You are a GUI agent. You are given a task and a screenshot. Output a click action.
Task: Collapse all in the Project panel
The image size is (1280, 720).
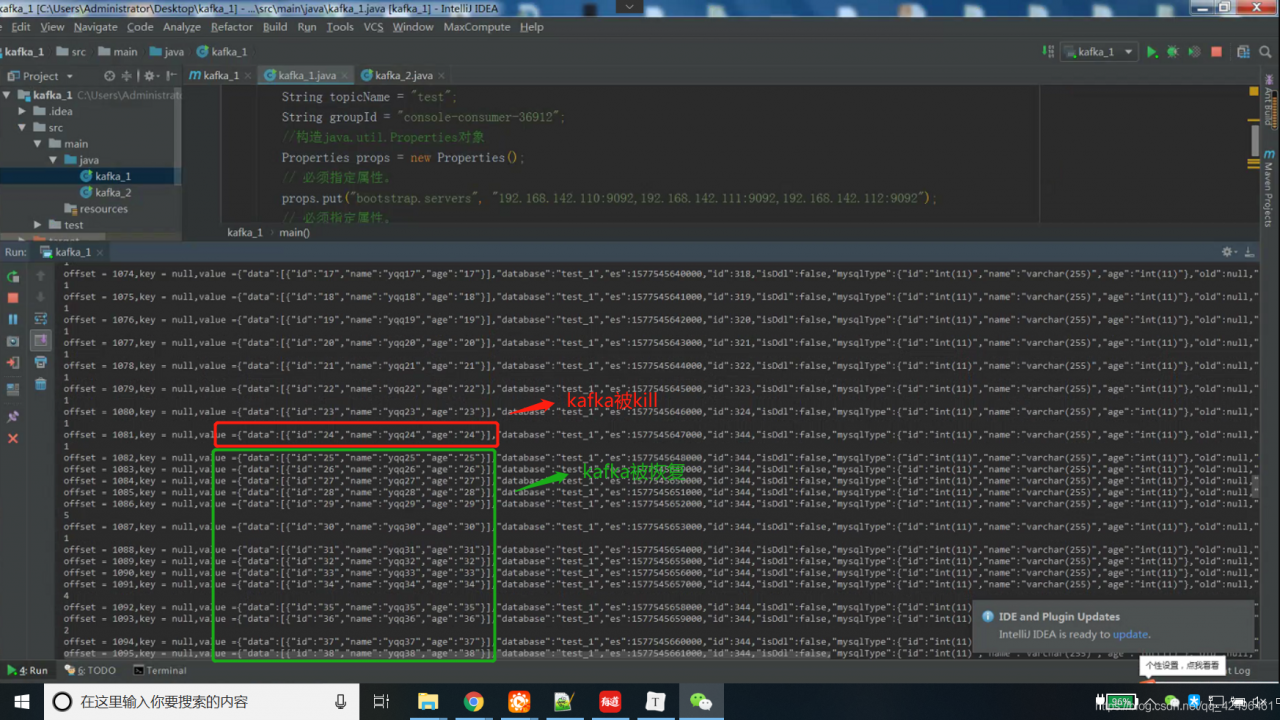[127, 76]
